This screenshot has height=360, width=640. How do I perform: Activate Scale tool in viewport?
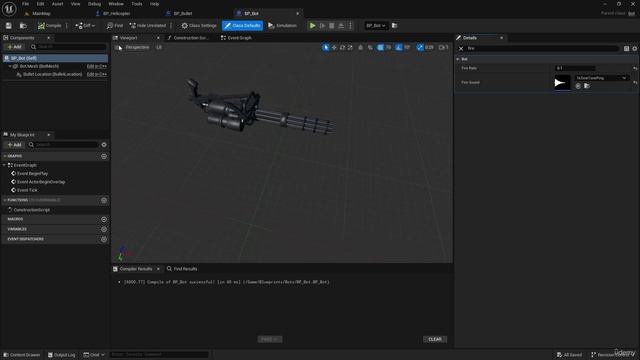pos(350,47)
